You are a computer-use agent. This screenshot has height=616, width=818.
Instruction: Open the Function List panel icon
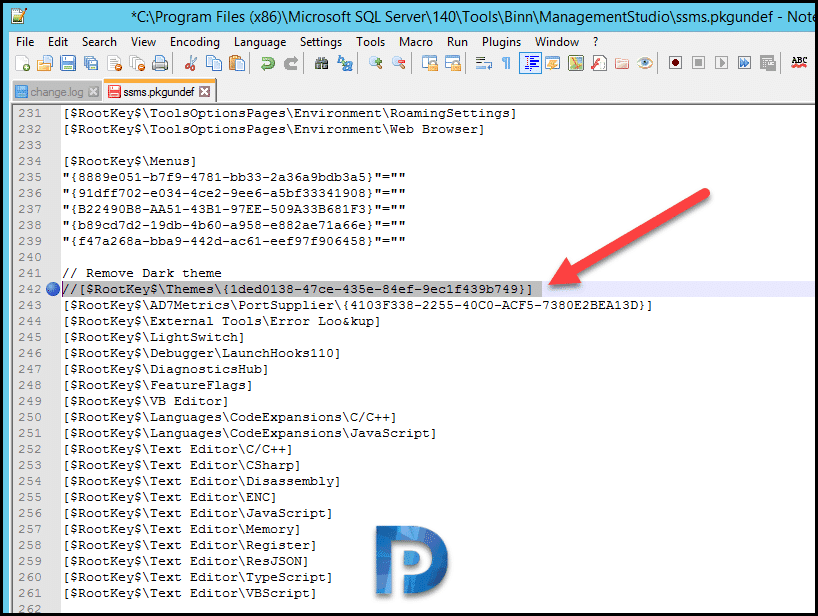599,63
